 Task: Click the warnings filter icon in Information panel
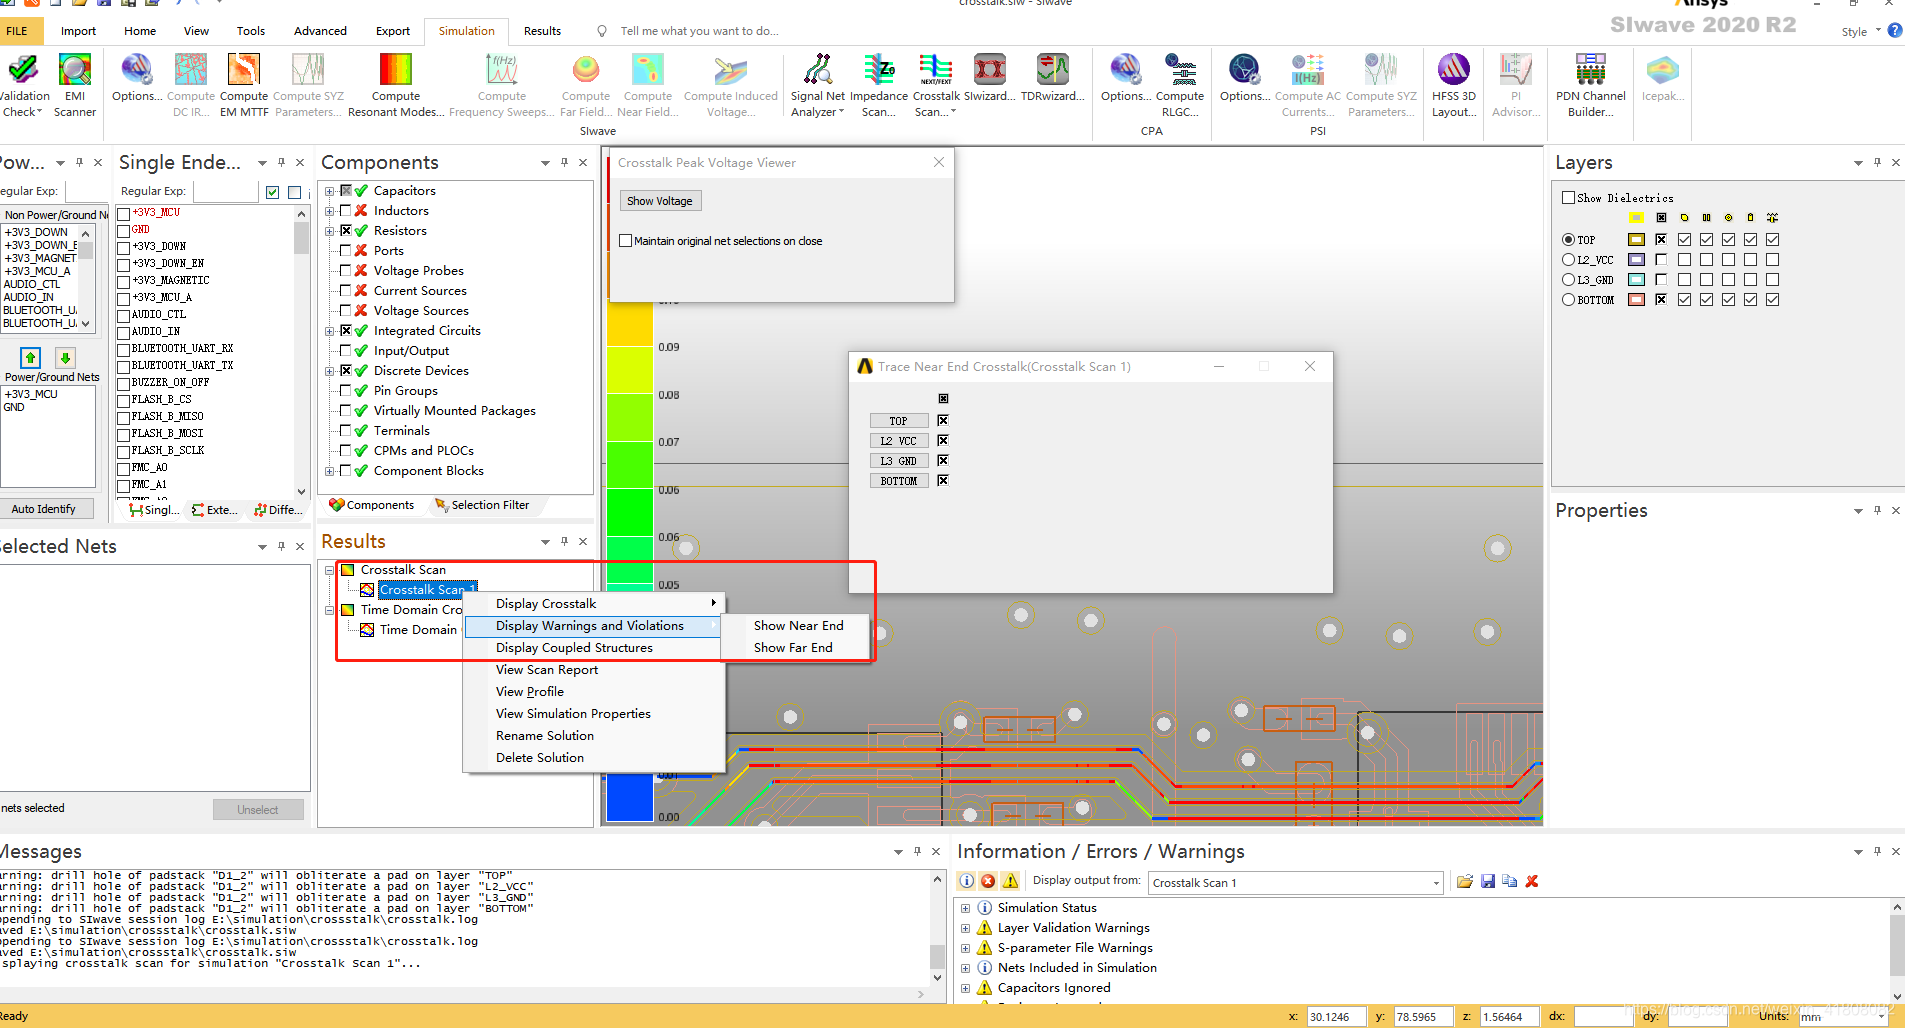click(1010, 881)
